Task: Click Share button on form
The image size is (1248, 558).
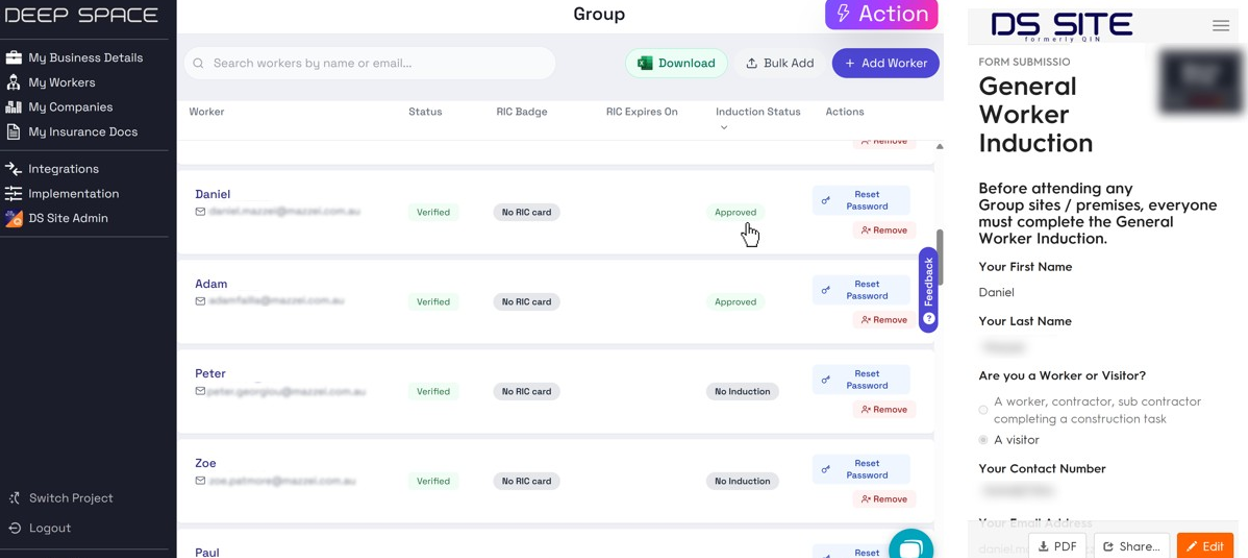Action: click(x=1131, y=546)
